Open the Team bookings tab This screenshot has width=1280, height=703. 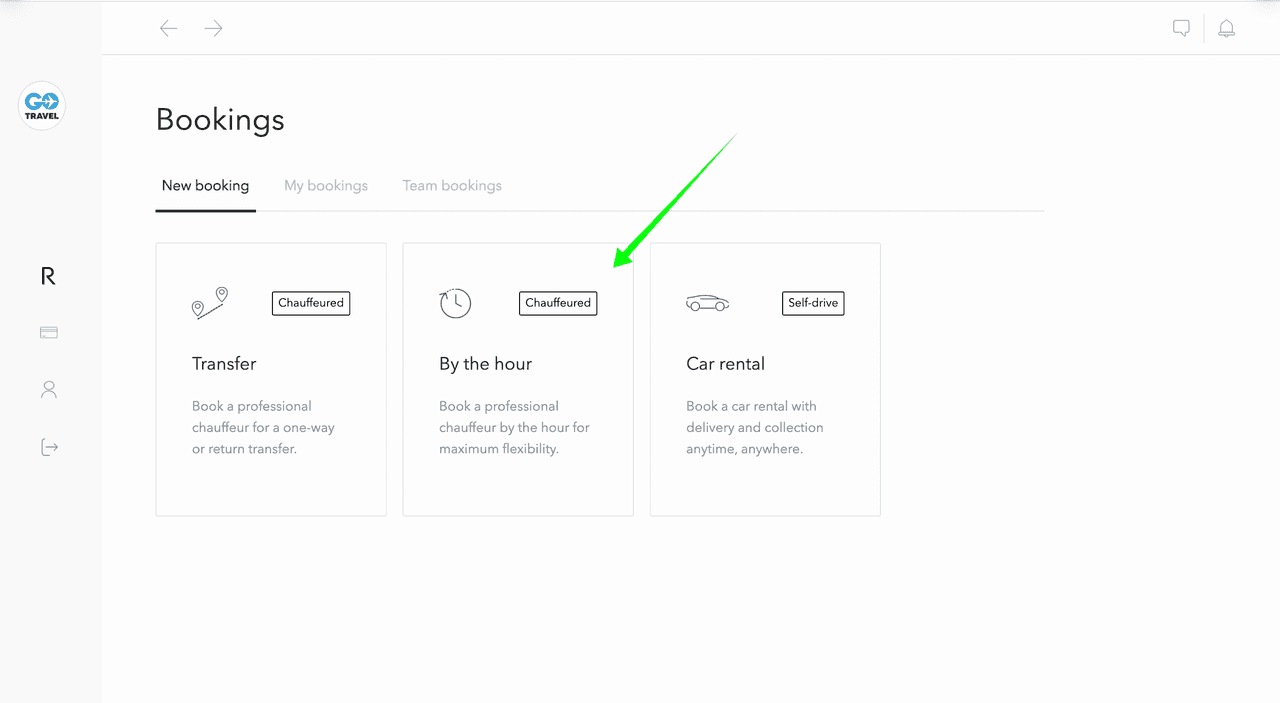[x=452, y=186]
